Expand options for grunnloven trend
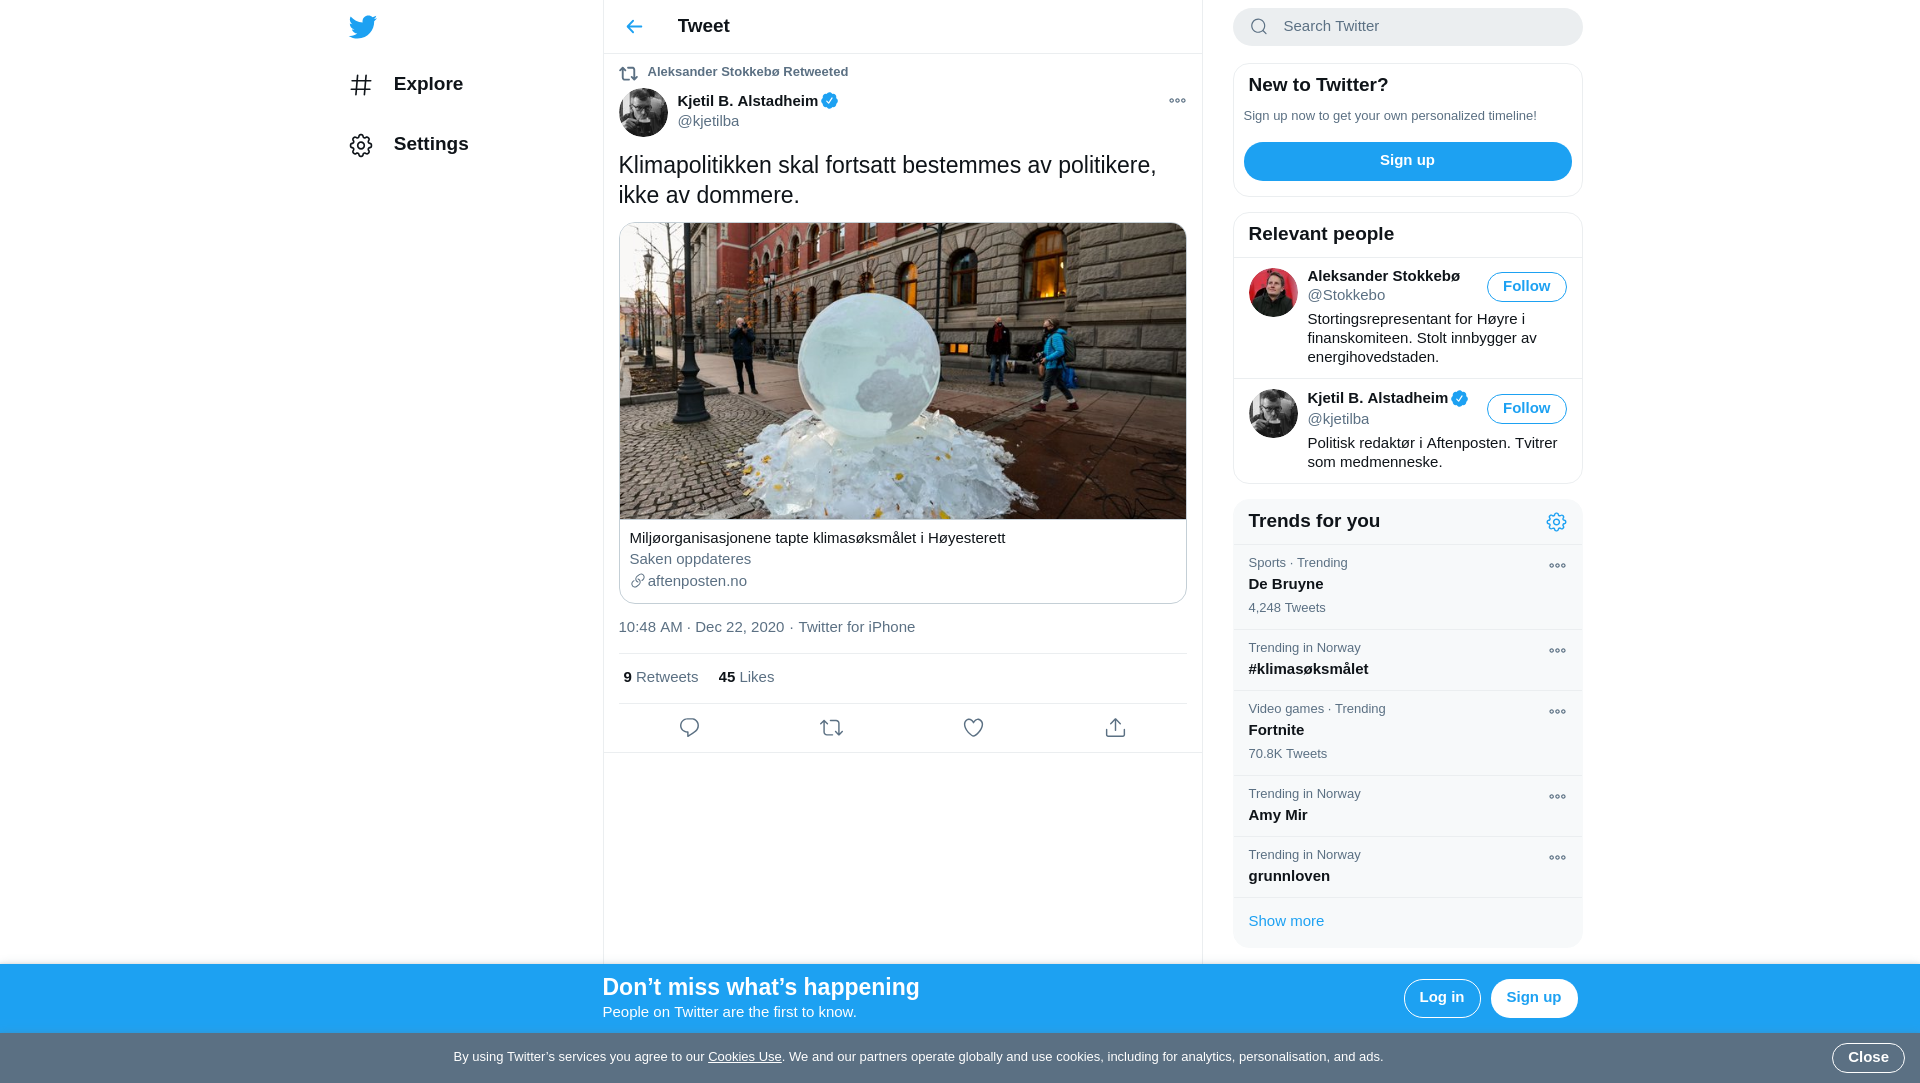This screenshot has width=1920, height=1083. (x=1557, y=858)
